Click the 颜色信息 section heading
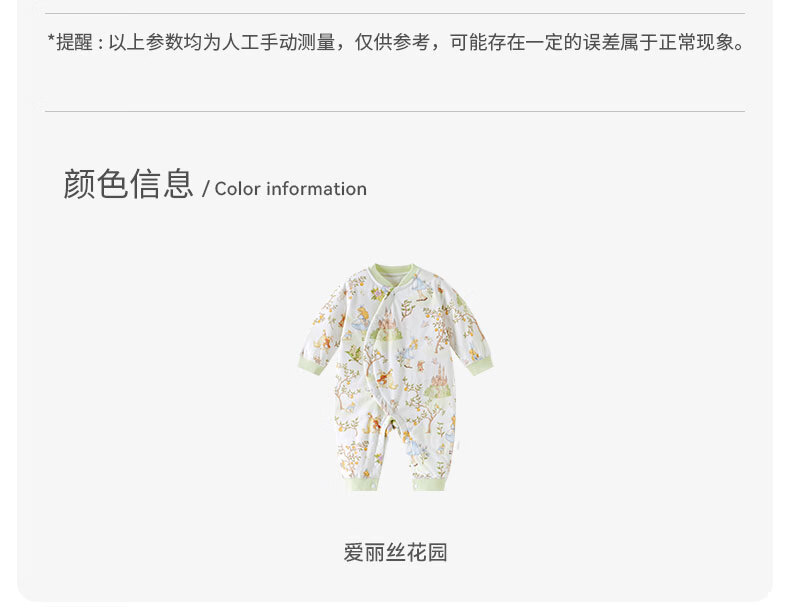Image resolution: width=790 pixels, height=612 pixels. click(x=128, y=184)
